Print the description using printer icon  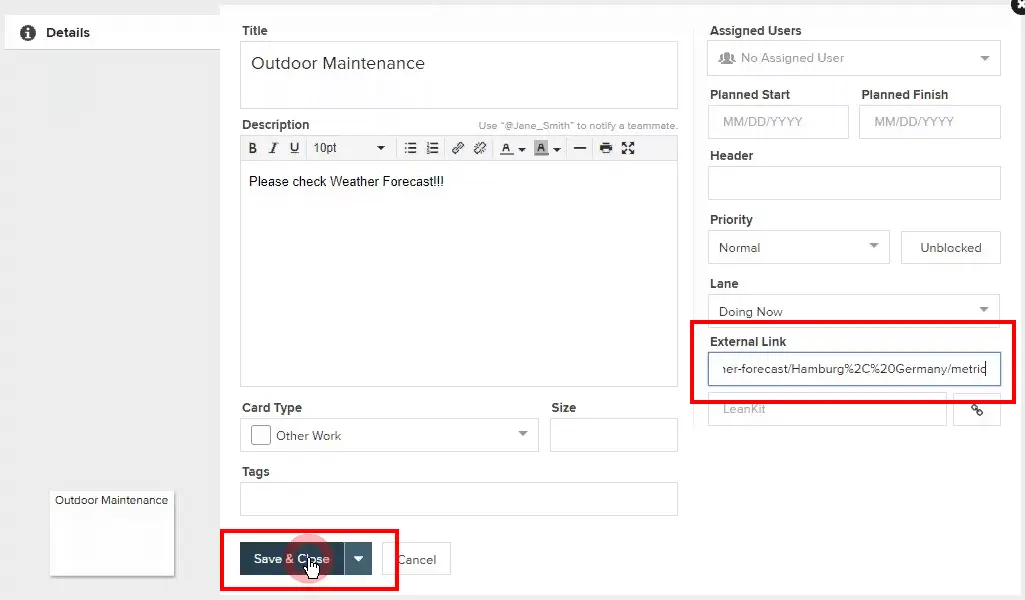(605, 148)
